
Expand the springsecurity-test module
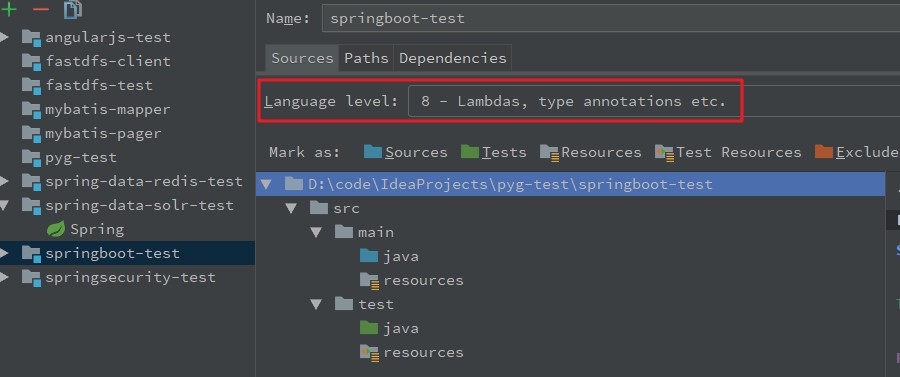(x=5, y=278)
